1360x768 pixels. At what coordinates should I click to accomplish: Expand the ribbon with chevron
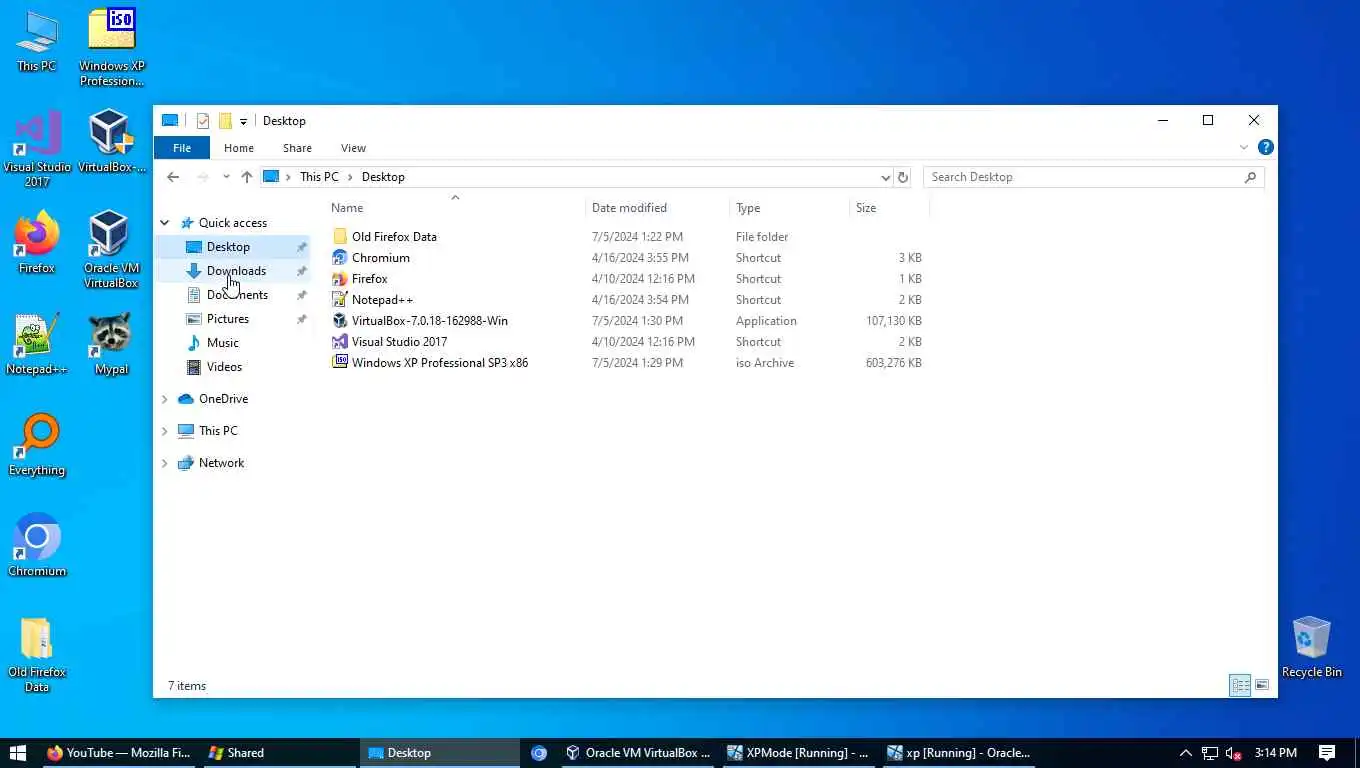click(x=1244, y=147)
